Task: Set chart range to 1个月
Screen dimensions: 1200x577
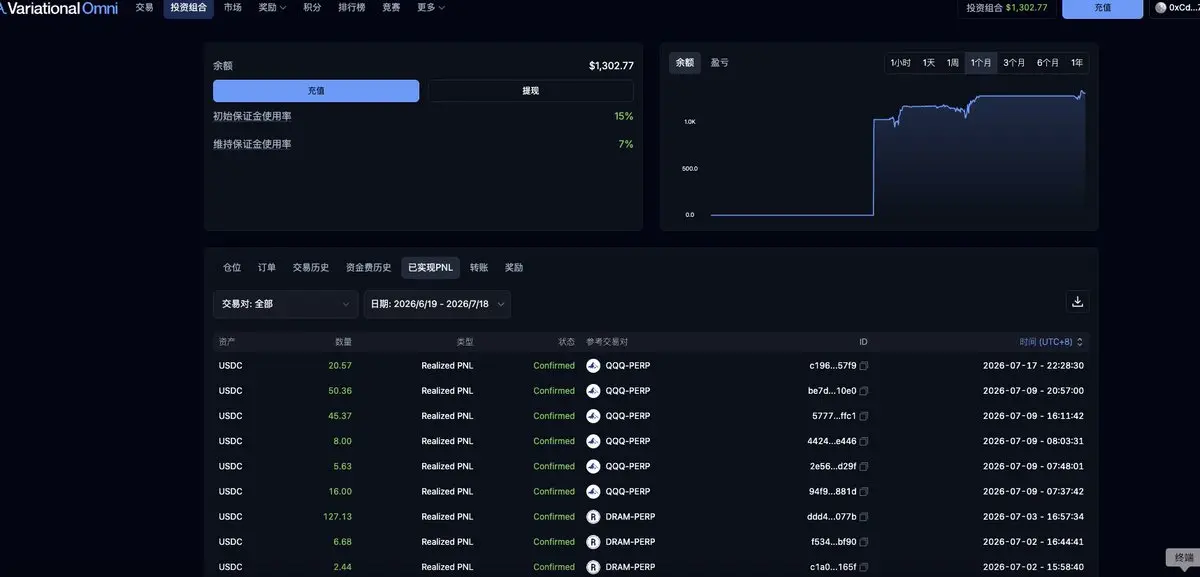Action: click(982, 63)
